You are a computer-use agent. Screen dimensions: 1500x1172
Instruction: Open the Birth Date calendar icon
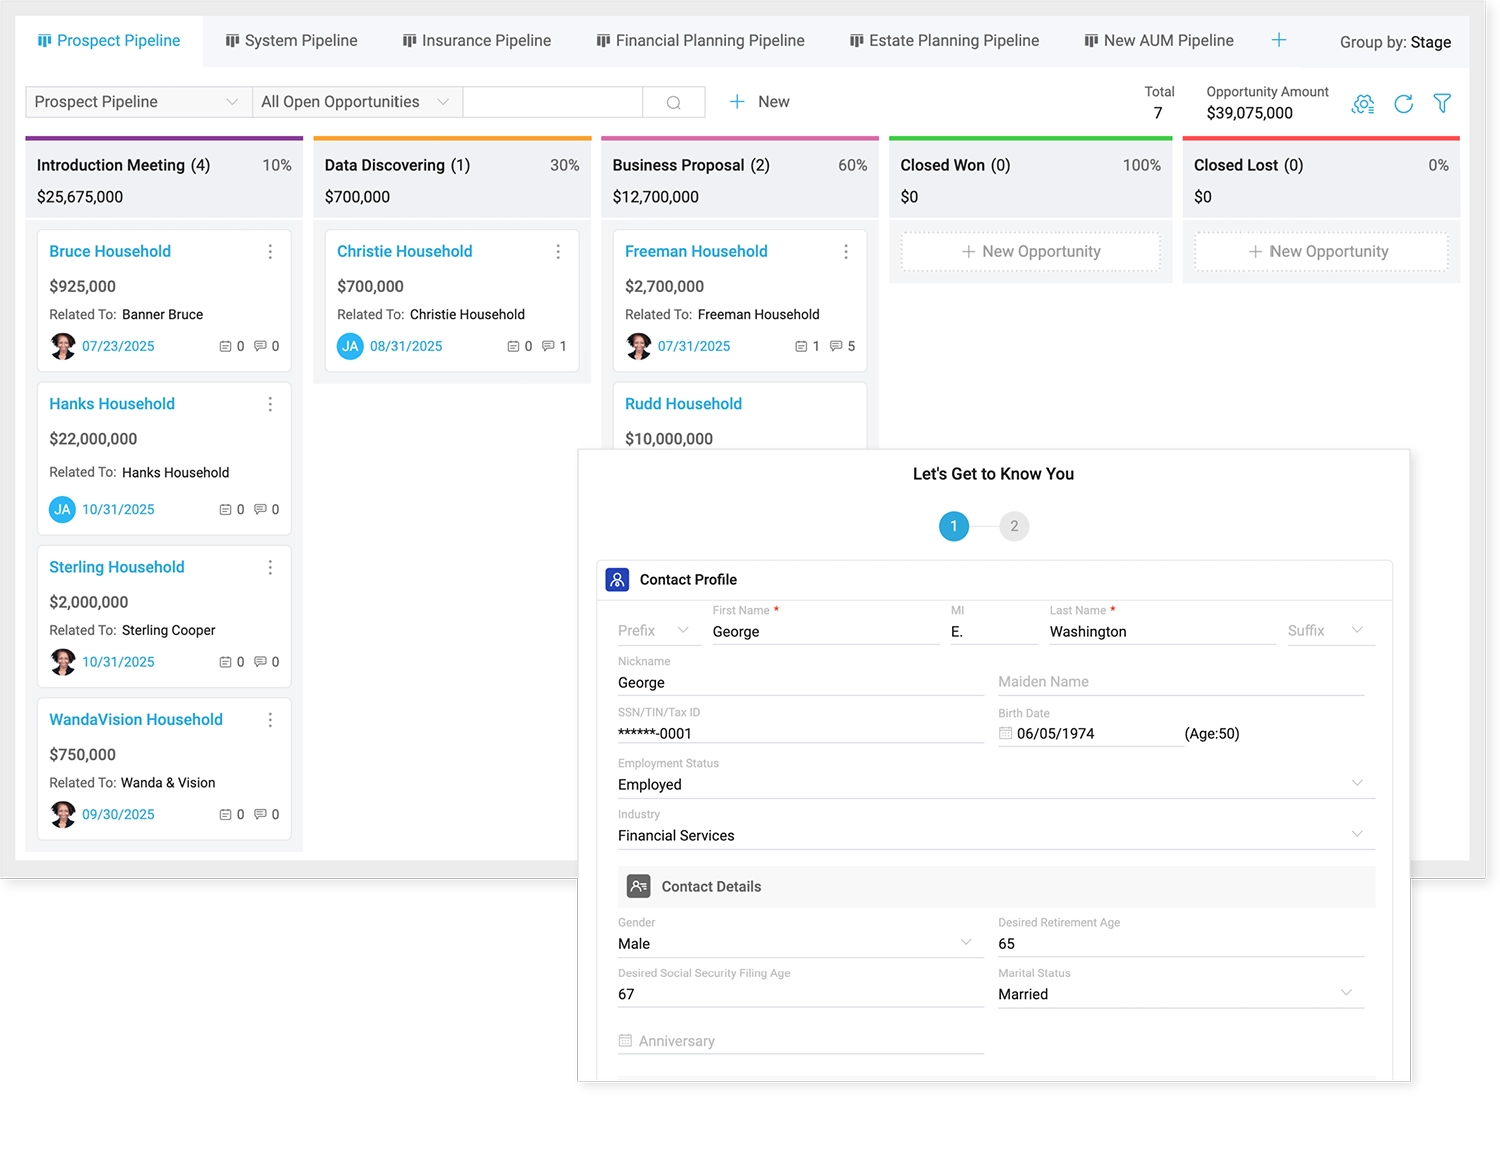coord(1005,733)
